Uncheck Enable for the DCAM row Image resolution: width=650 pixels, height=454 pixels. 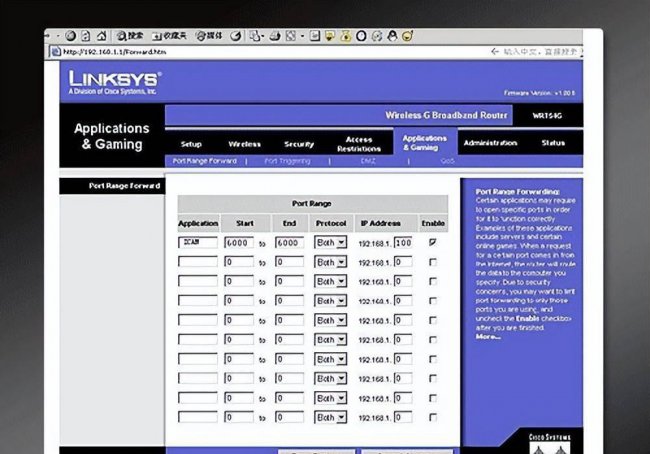click(x=433, y=242)
